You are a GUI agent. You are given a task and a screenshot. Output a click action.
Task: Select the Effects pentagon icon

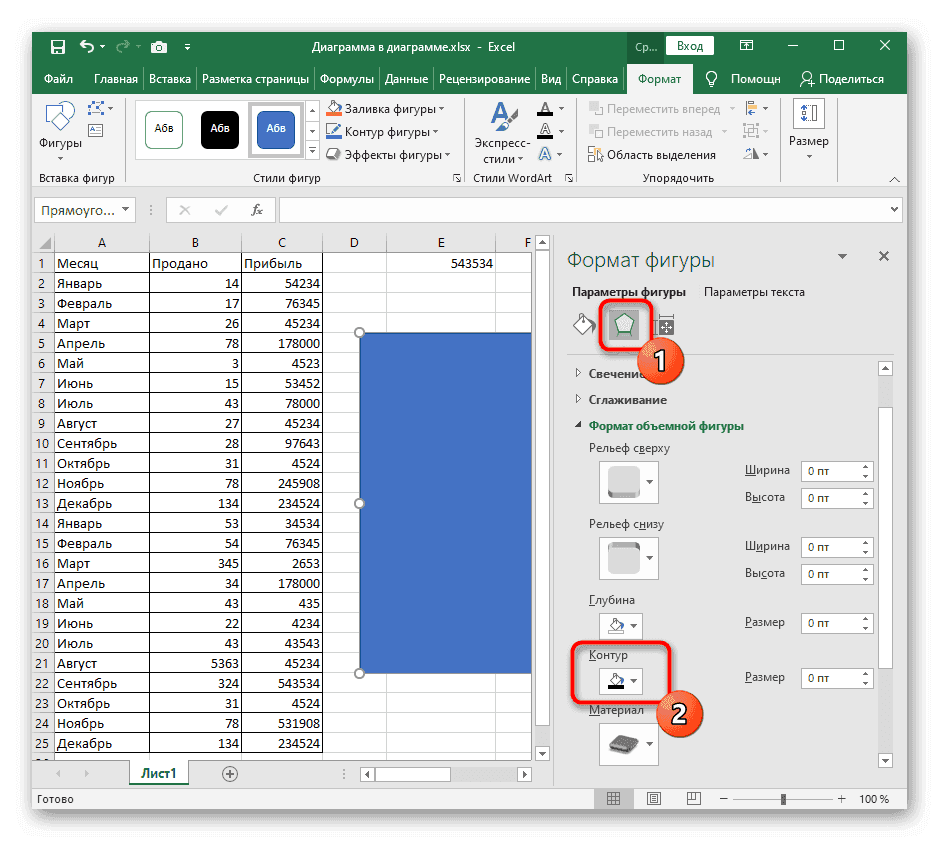coord(624,324)
